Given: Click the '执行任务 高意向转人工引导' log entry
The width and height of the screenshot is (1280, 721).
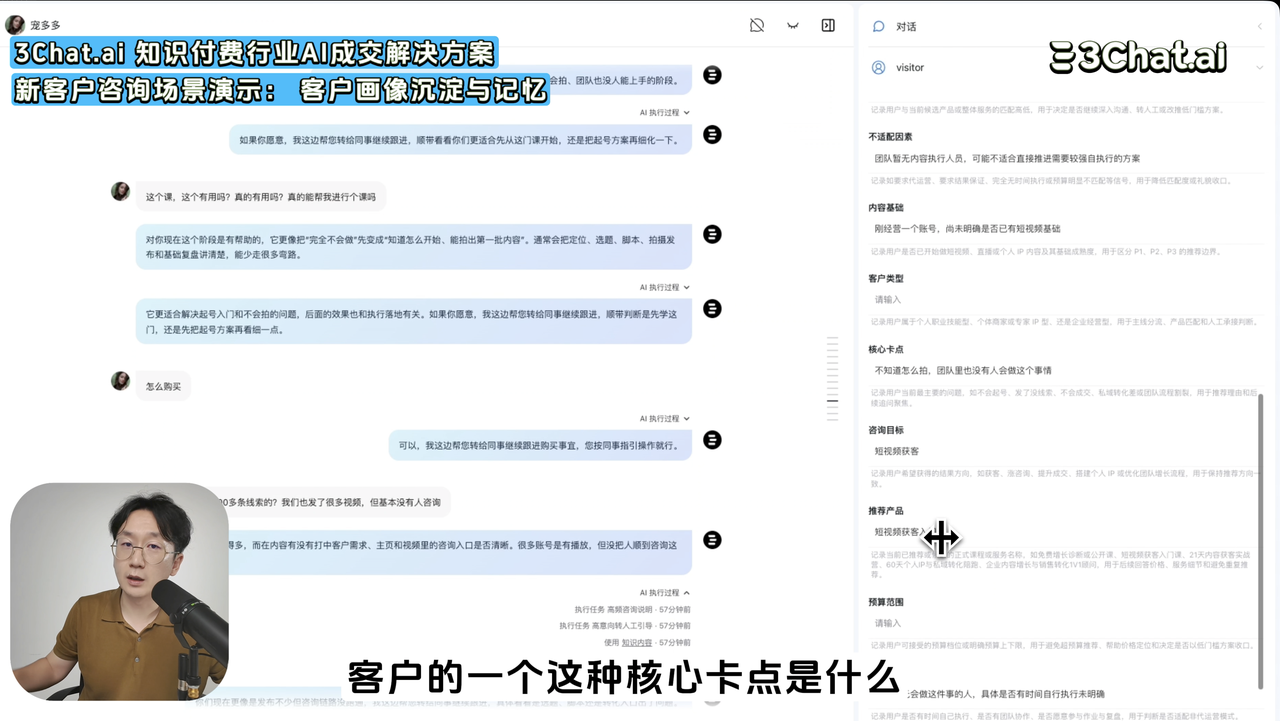Looking at the screenshot, I should click(625, 625).
